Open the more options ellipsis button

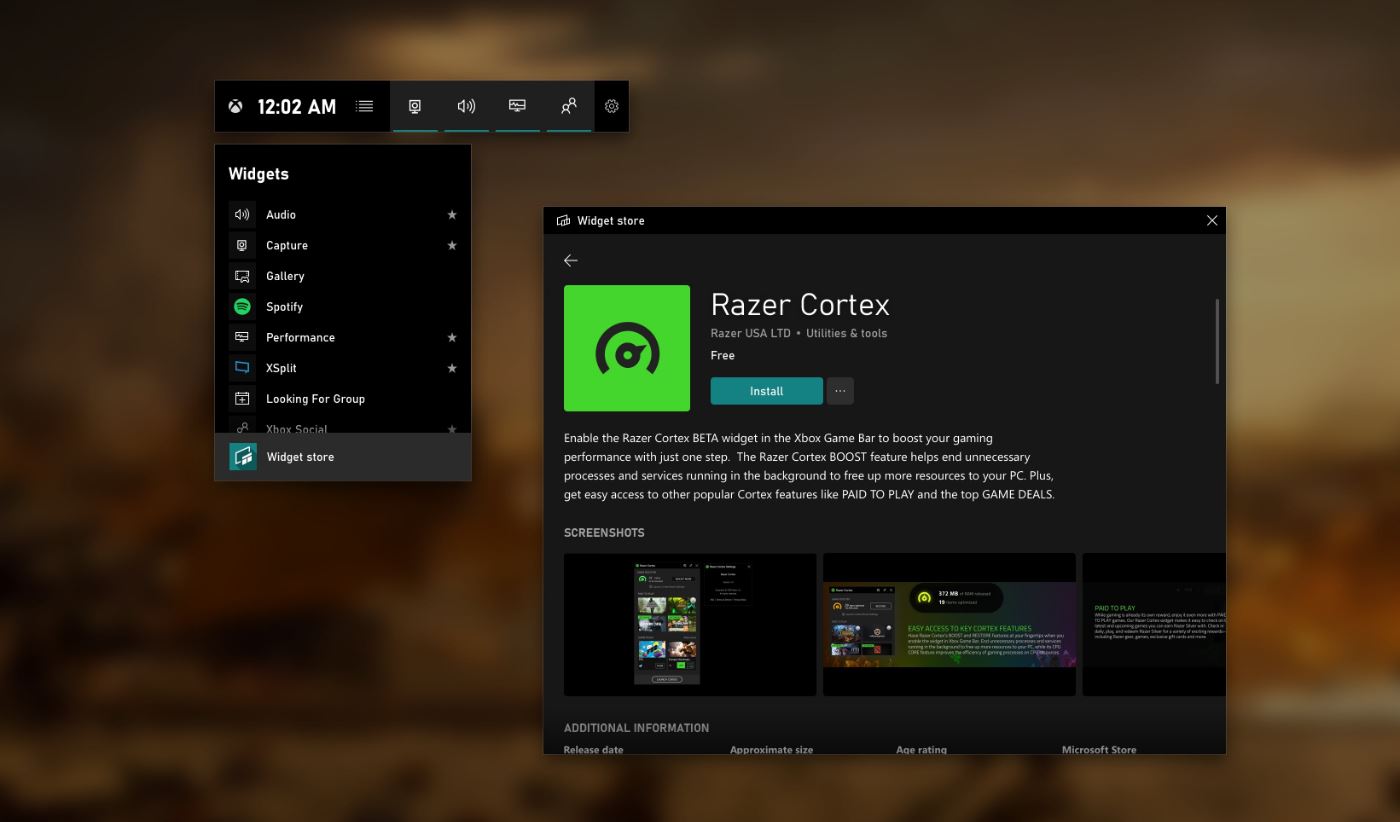[840, 391]
